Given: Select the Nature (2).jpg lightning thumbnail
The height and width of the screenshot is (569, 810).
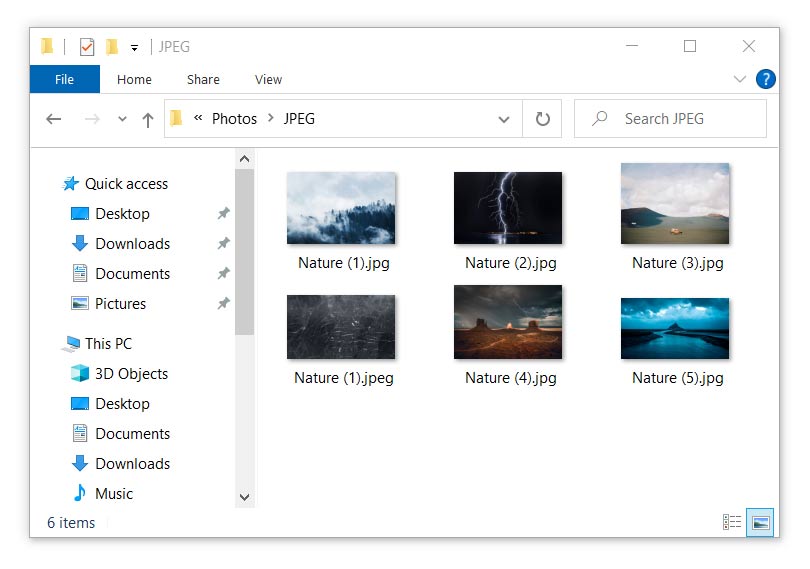Looking at the screenshot, I should [508, 208].
